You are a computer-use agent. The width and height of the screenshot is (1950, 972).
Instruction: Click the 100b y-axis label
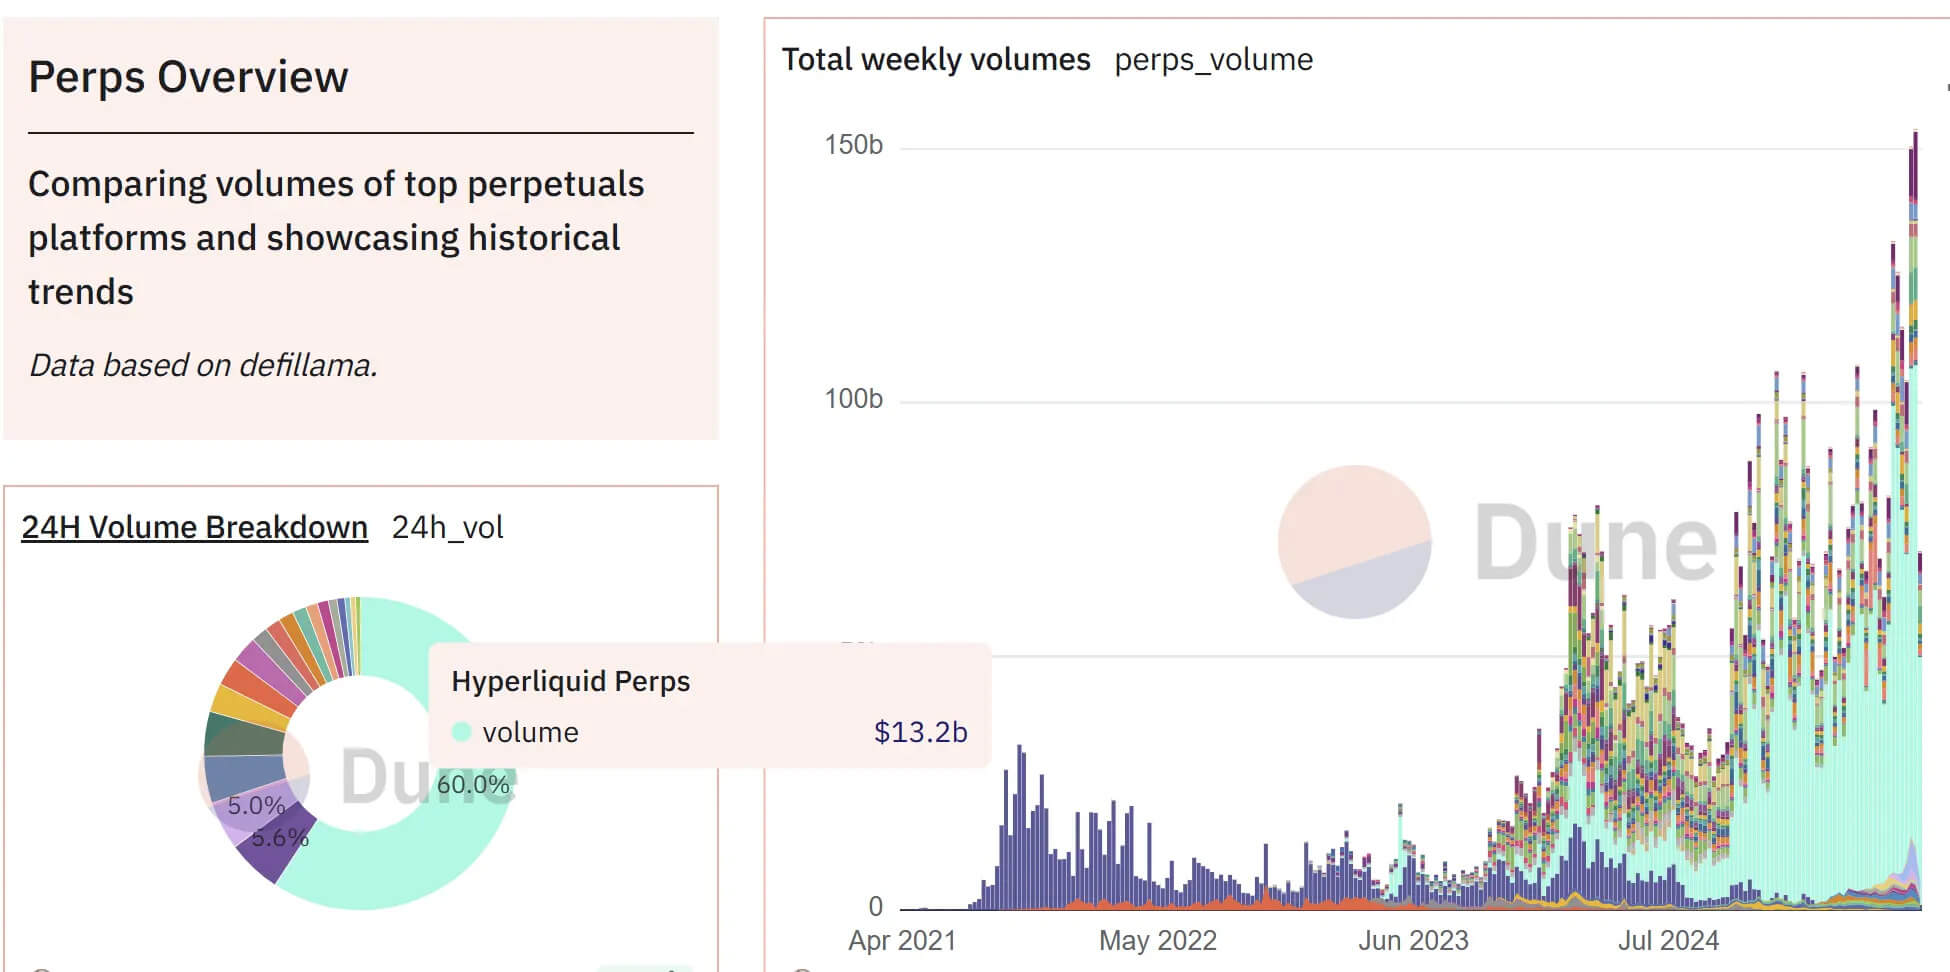[x=853, y=399]
